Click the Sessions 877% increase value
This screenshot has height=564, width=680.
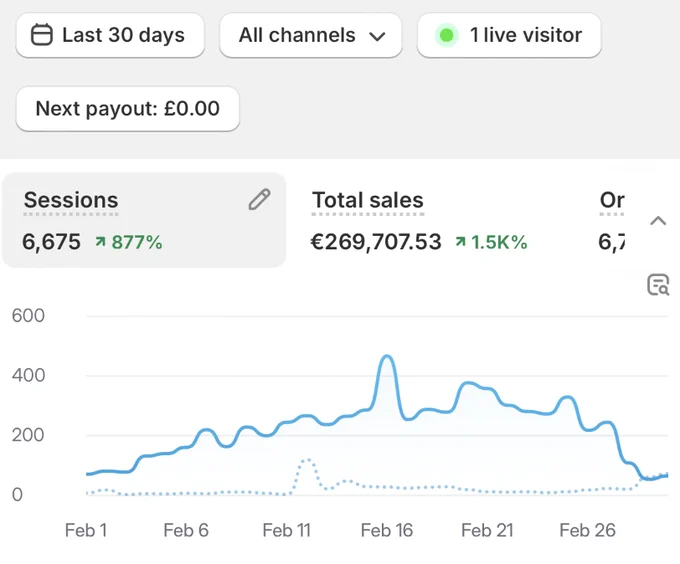point(129,242)
